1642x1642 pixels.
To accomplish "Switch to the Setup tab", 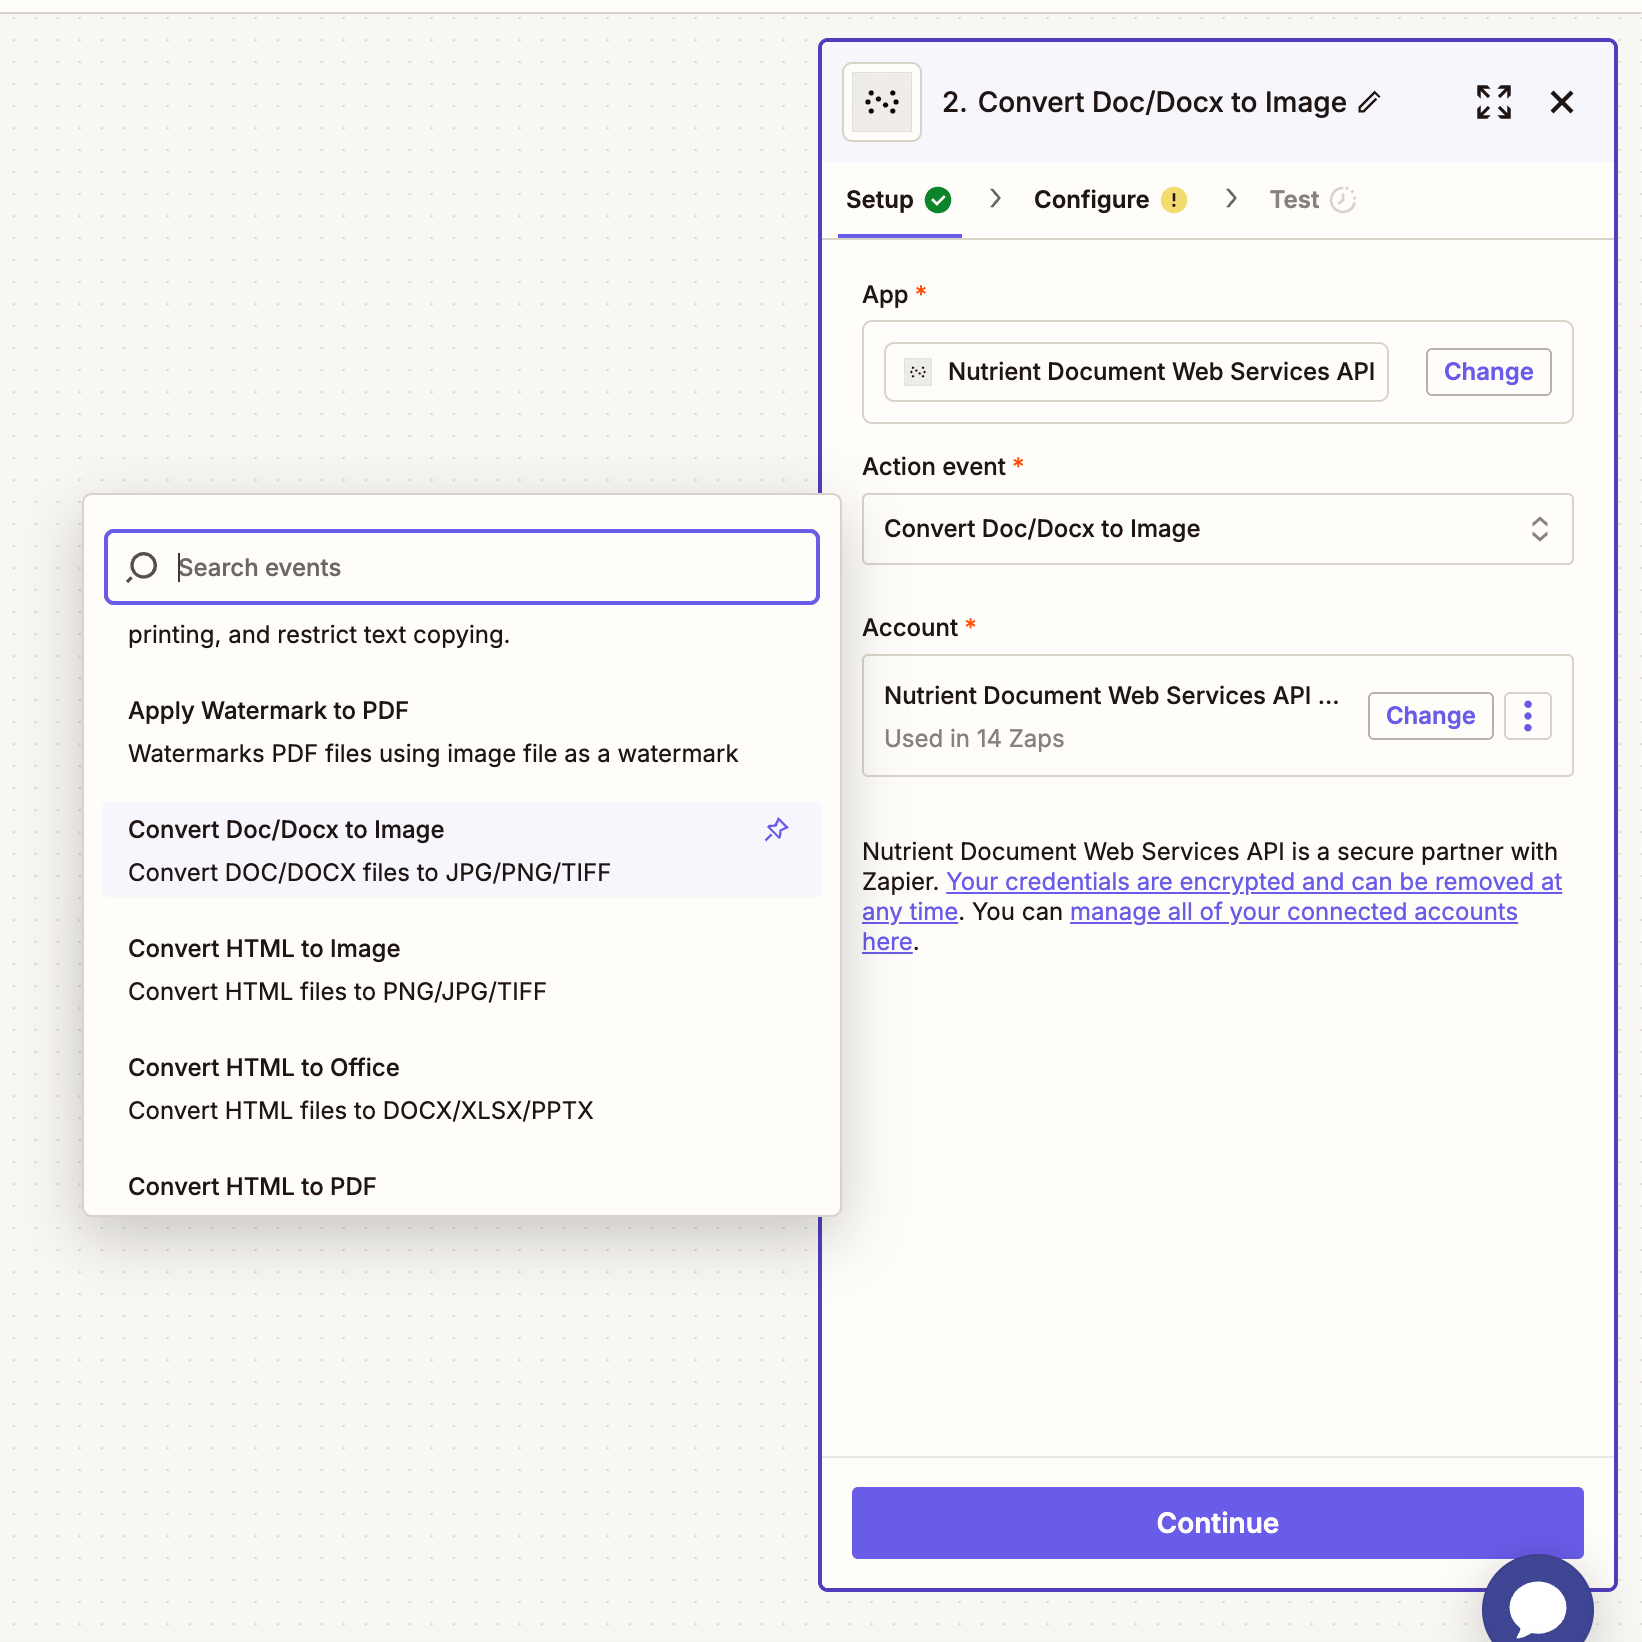I will pos(898,200).
